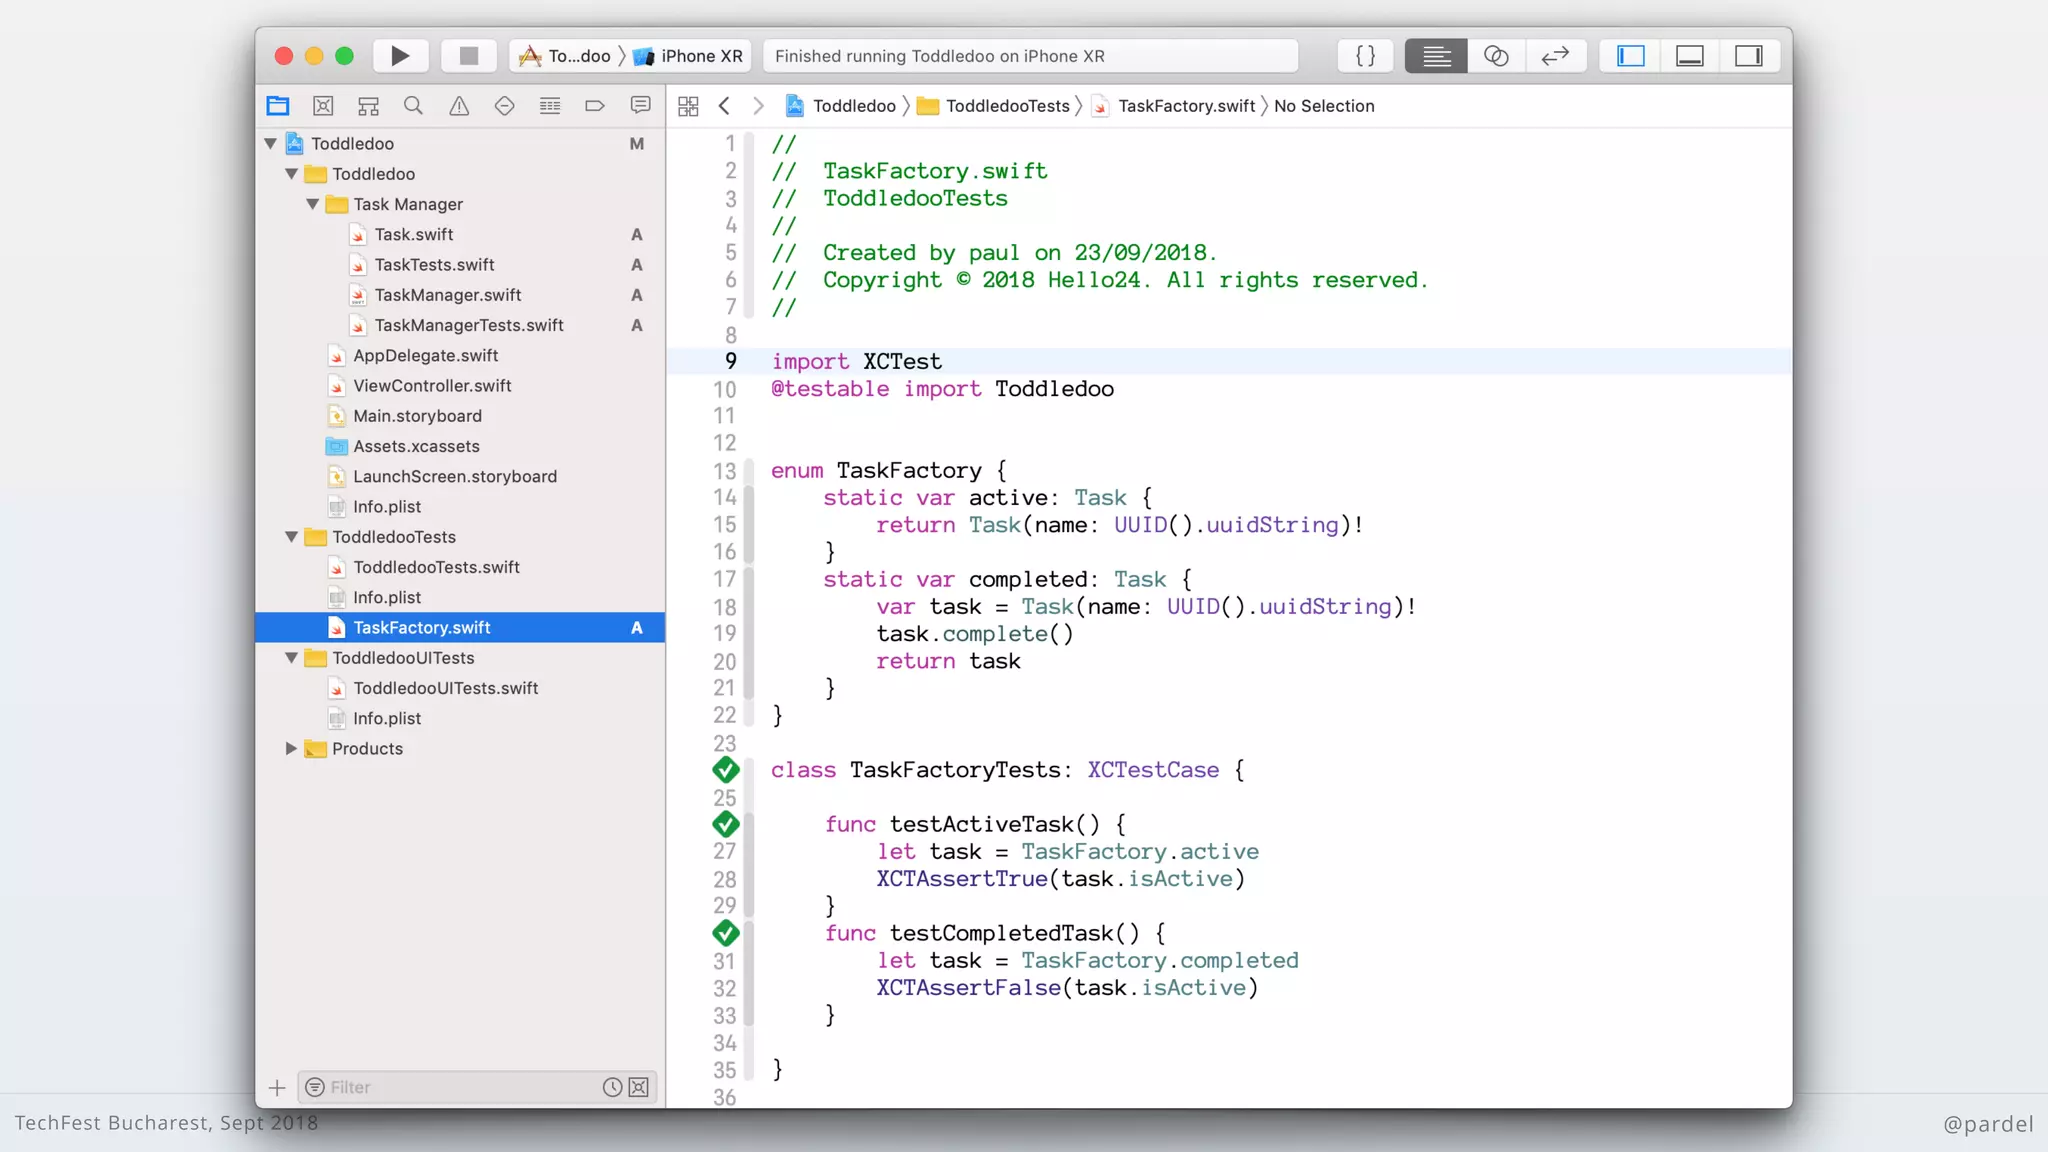
Task: Toggle the bottom Debug area
Action: 1690,56
